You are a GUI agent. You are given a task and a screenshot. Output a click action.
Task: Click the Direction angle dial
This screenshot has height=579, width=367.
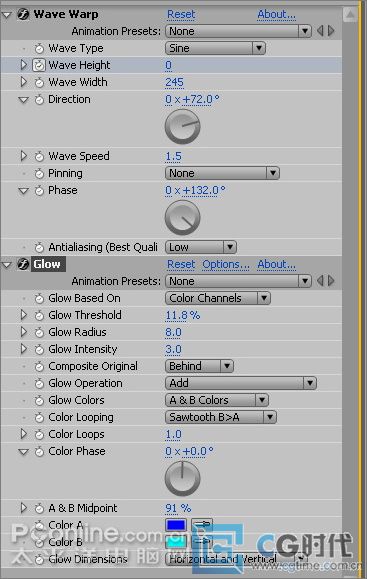[182, 127]
